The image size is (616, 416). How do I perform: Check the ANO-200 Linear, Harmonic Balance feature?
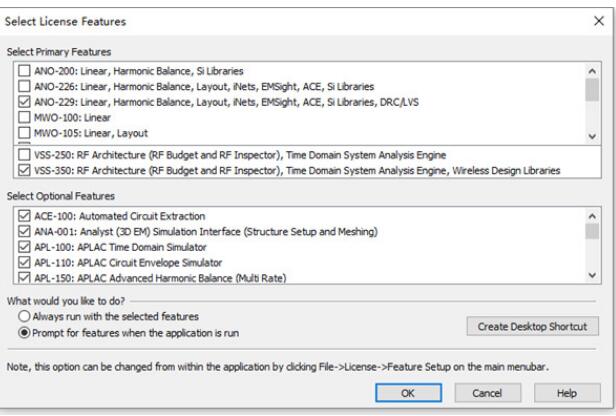click(24, 71)
